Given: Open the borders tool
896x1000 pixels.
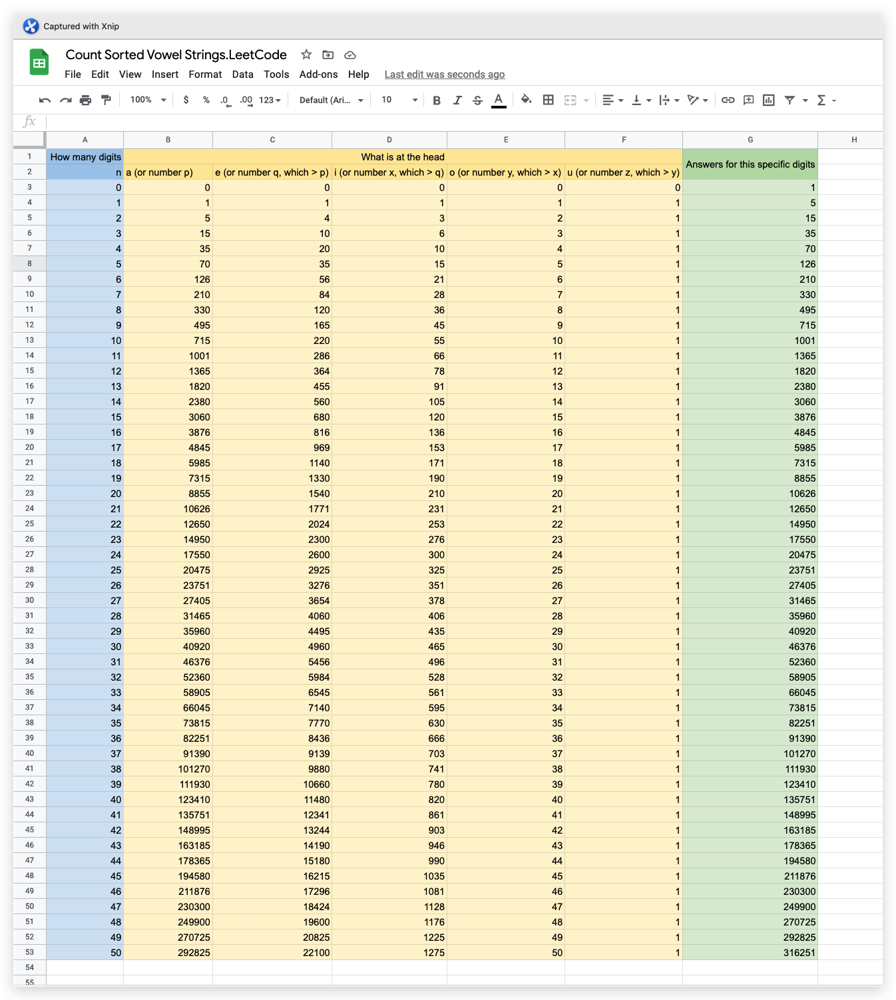Looking at the screenshot, I should coord(548,100).
